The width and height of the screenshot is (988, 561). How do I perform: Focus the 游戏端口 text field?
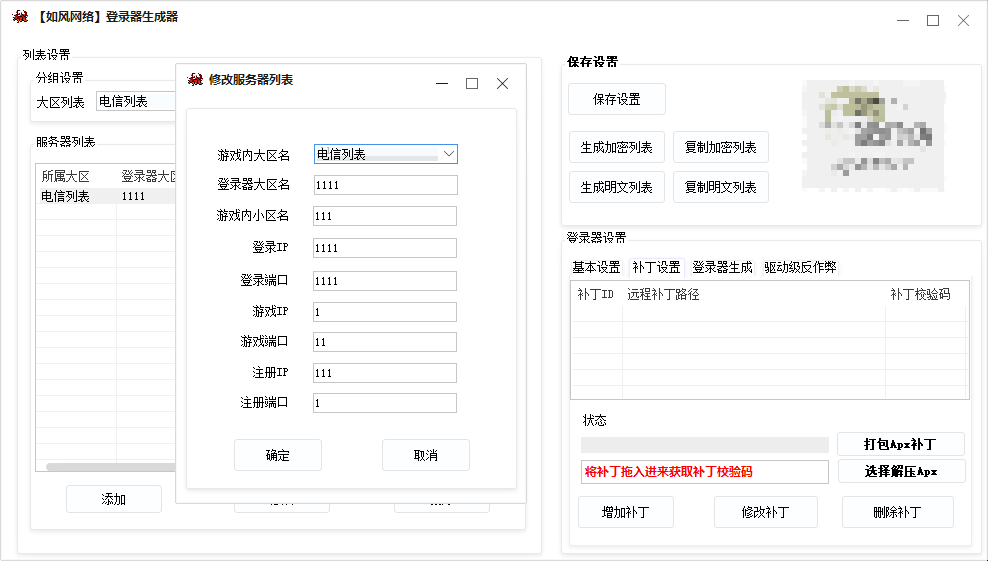pyautogui.click(x=384, y=342)
